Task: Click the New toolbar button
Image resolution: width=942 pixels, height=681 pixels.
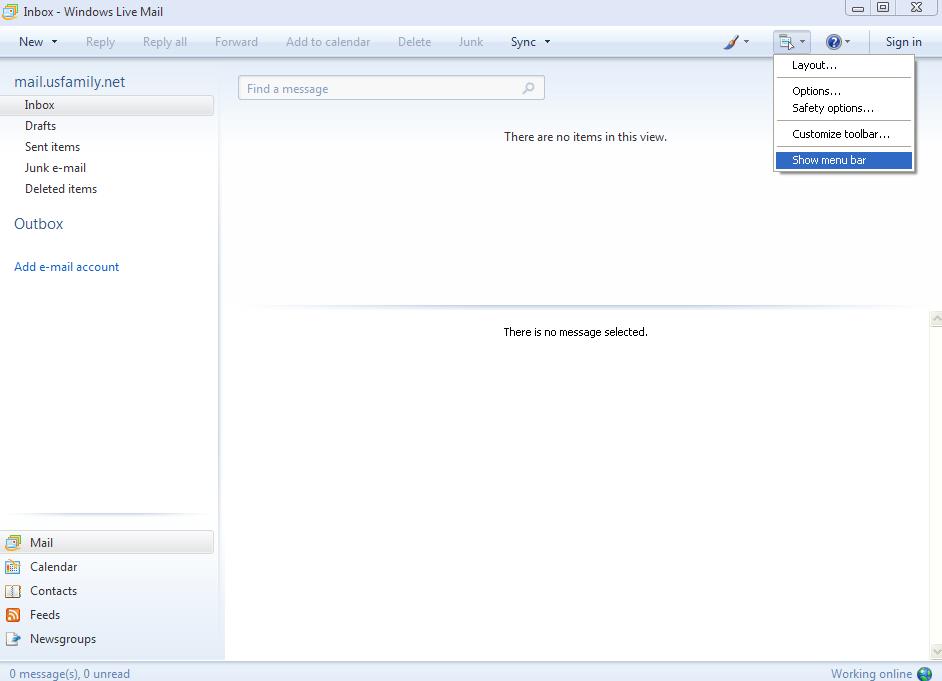Action: pyautogui.click(x=31, y=42)
